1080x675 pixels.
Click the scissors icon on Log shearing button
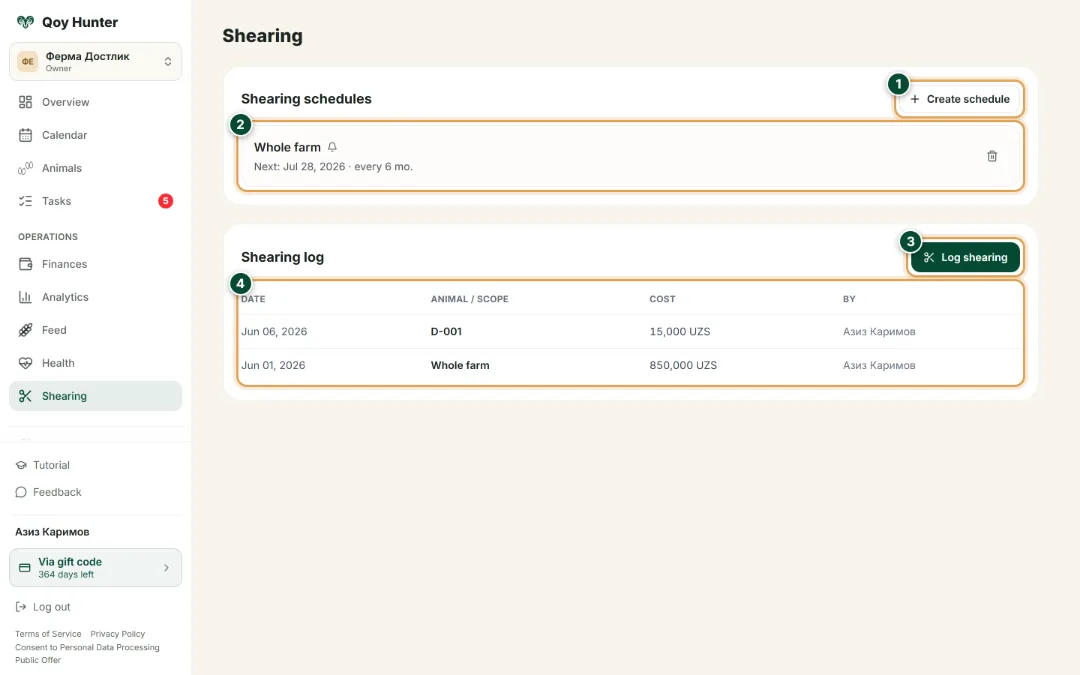[928, 257]
